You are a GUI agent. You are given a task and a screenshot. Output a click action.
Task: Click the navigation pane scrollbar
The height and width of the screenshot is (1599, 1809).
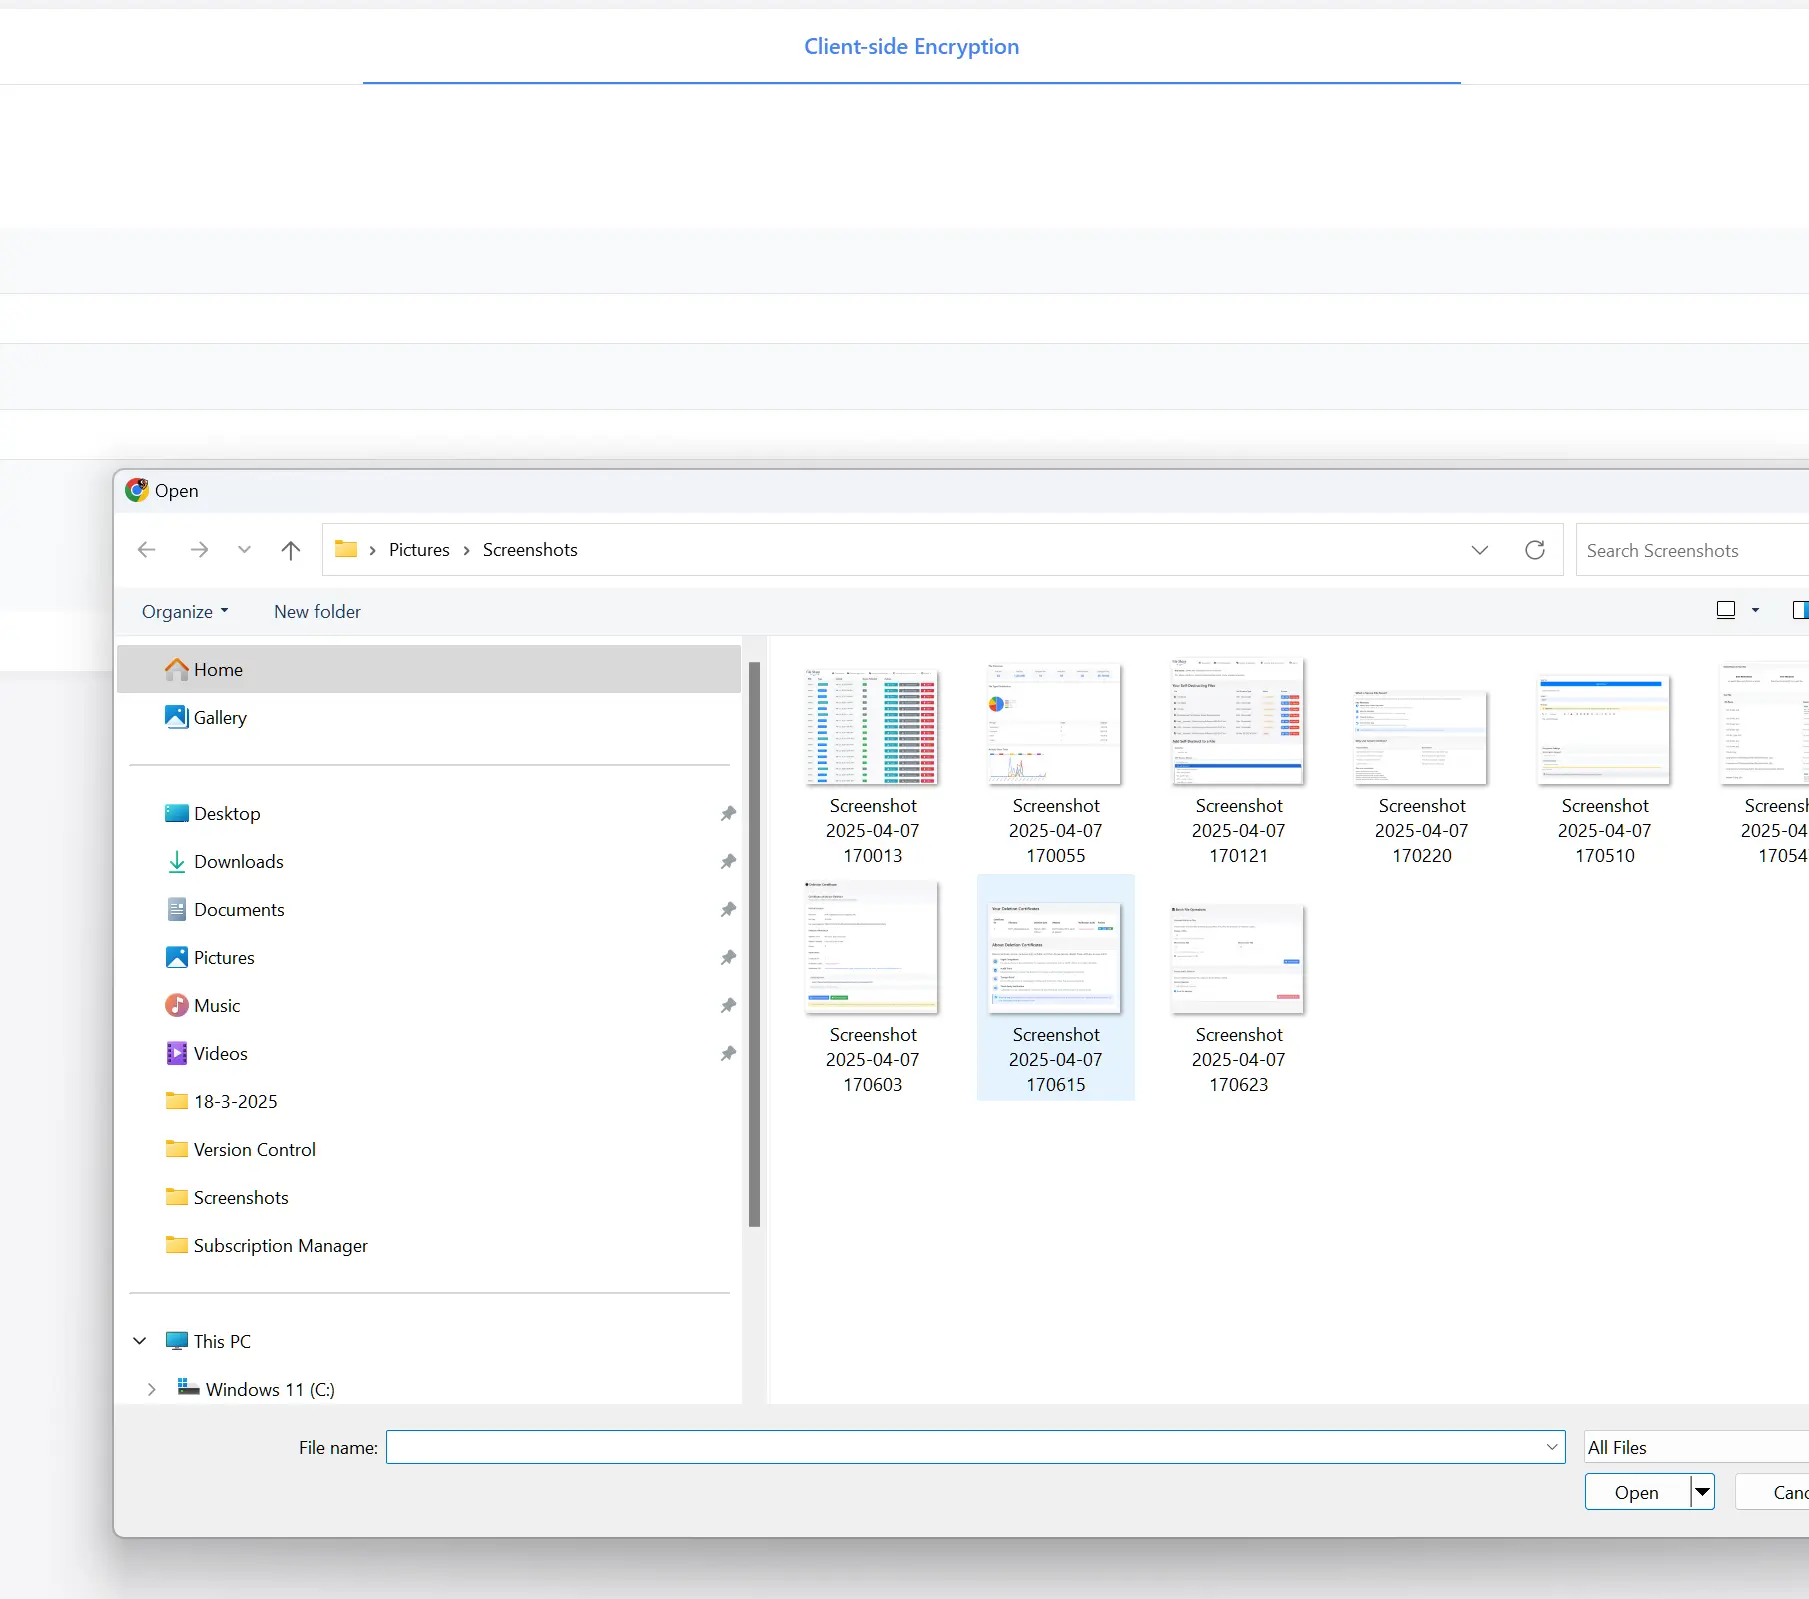point(754,942)
